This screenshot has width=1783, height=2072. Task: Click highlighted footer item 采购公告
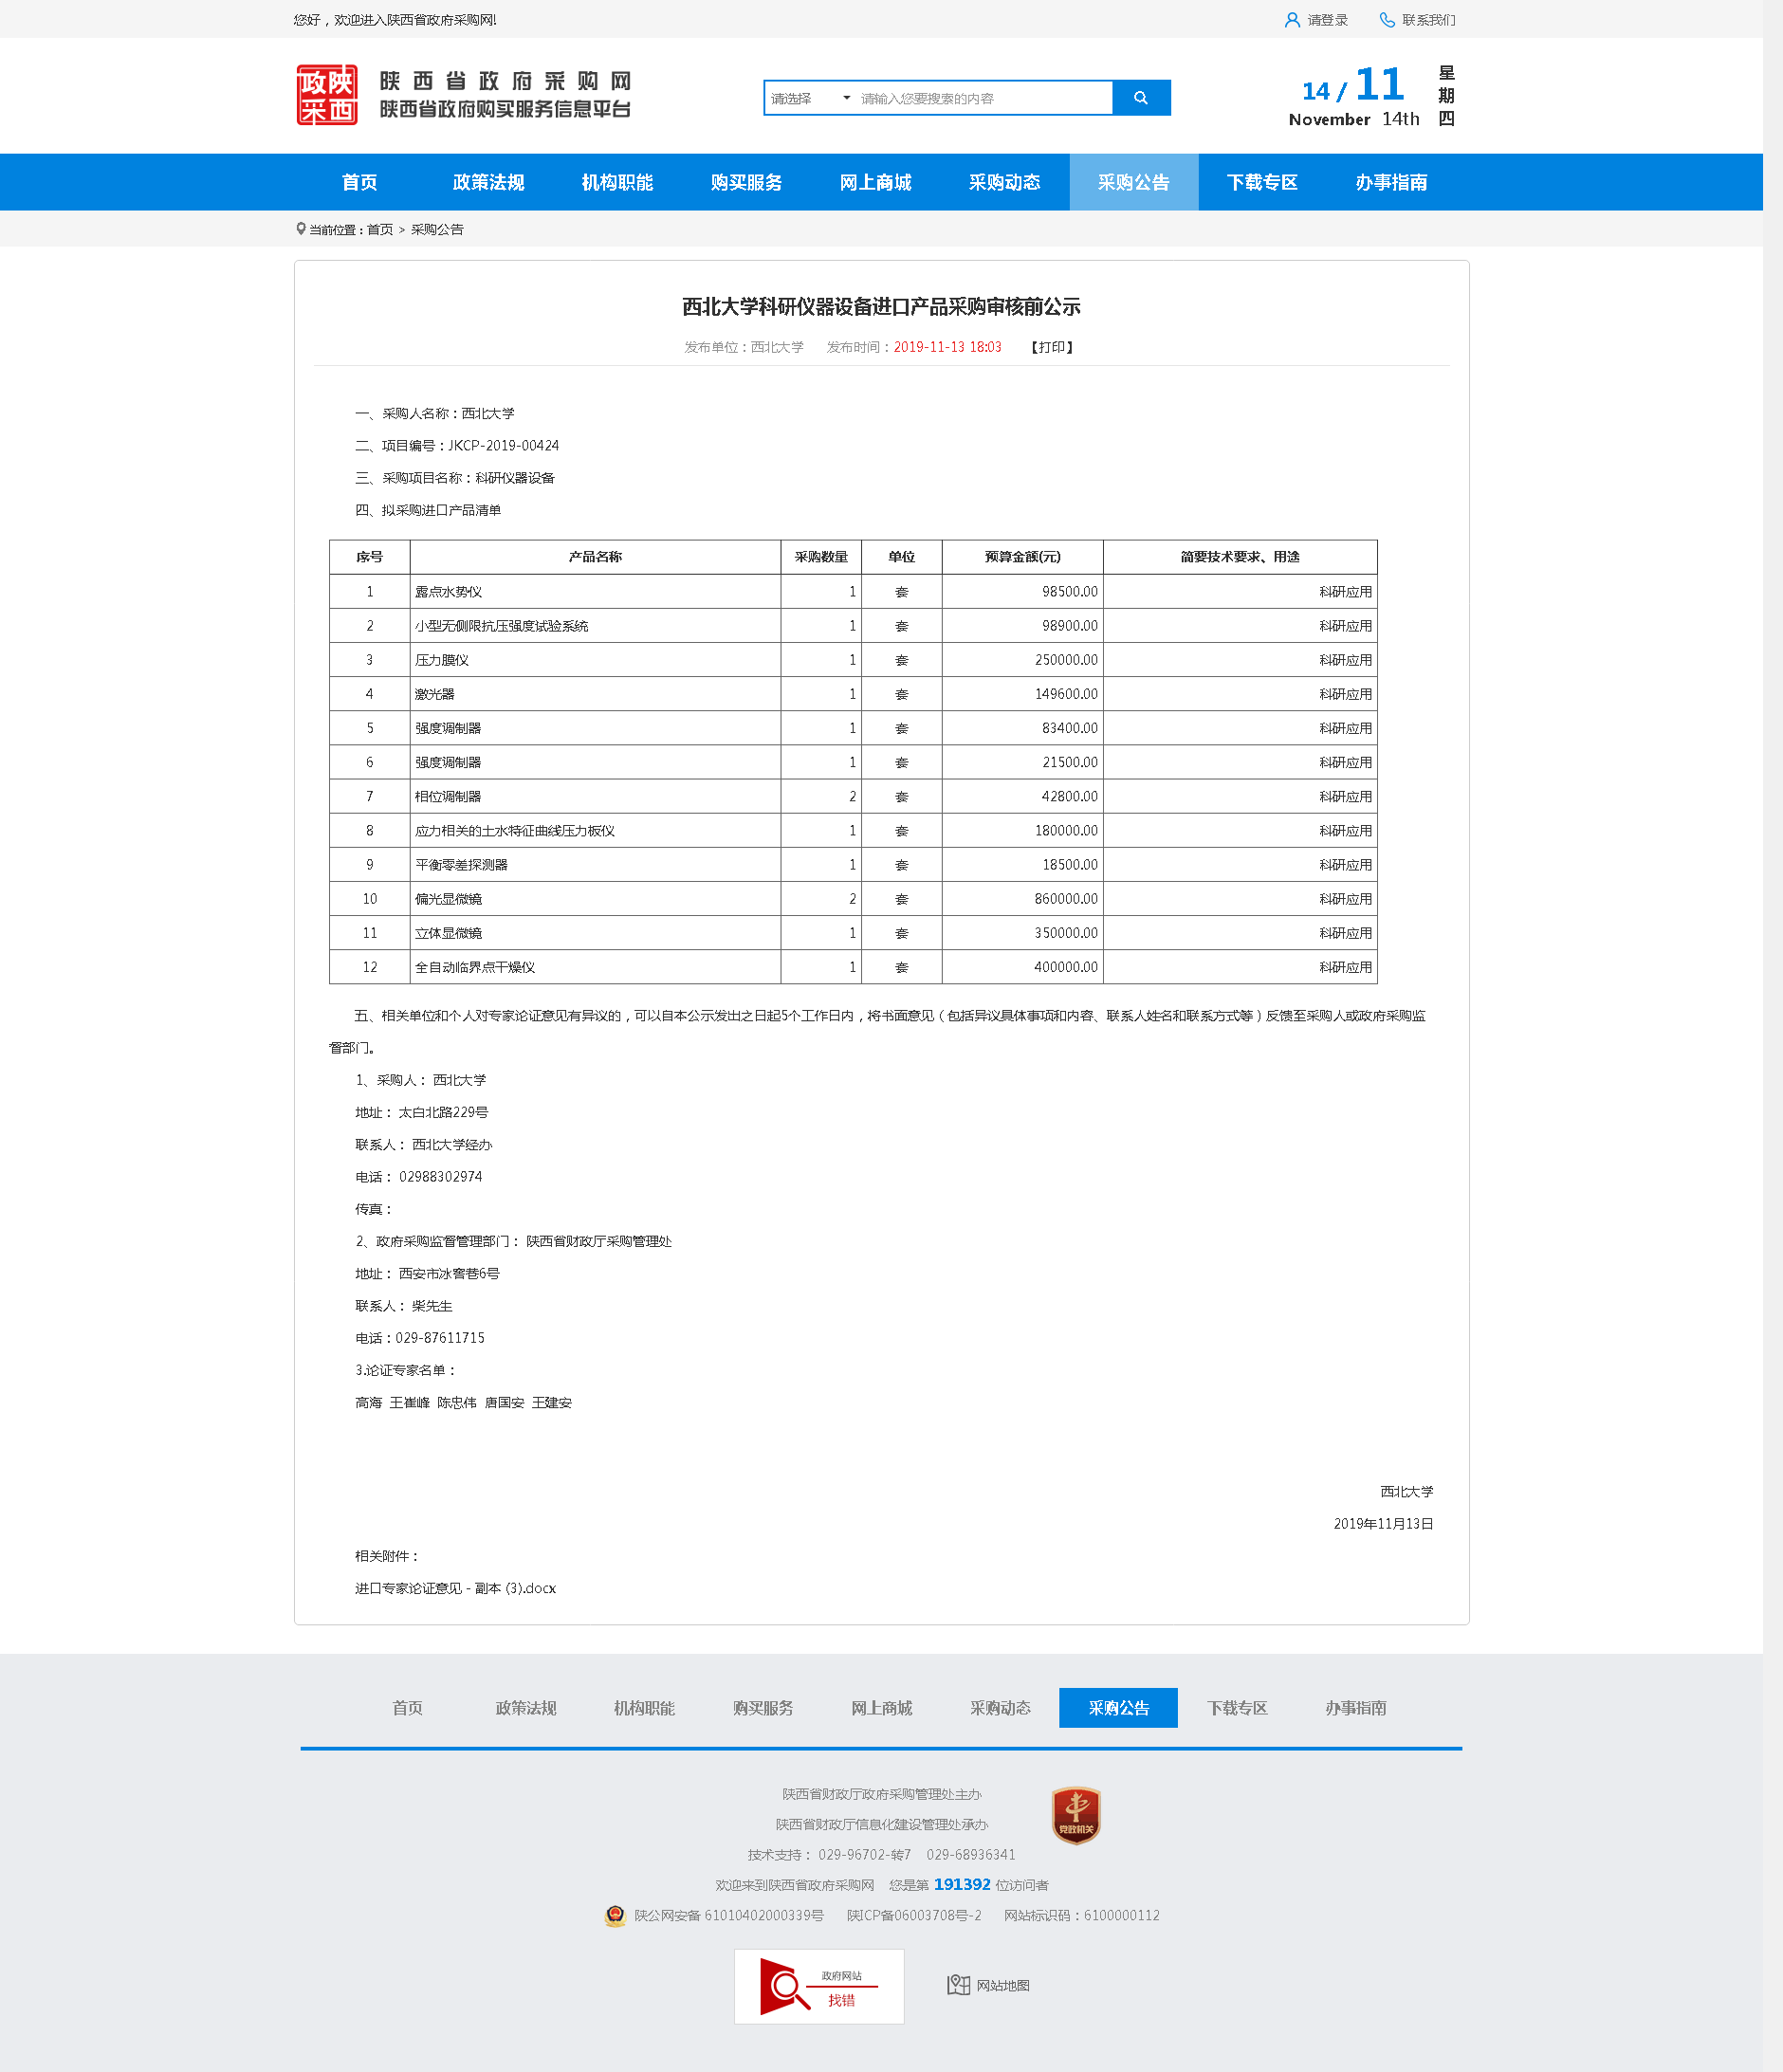1119,1708
